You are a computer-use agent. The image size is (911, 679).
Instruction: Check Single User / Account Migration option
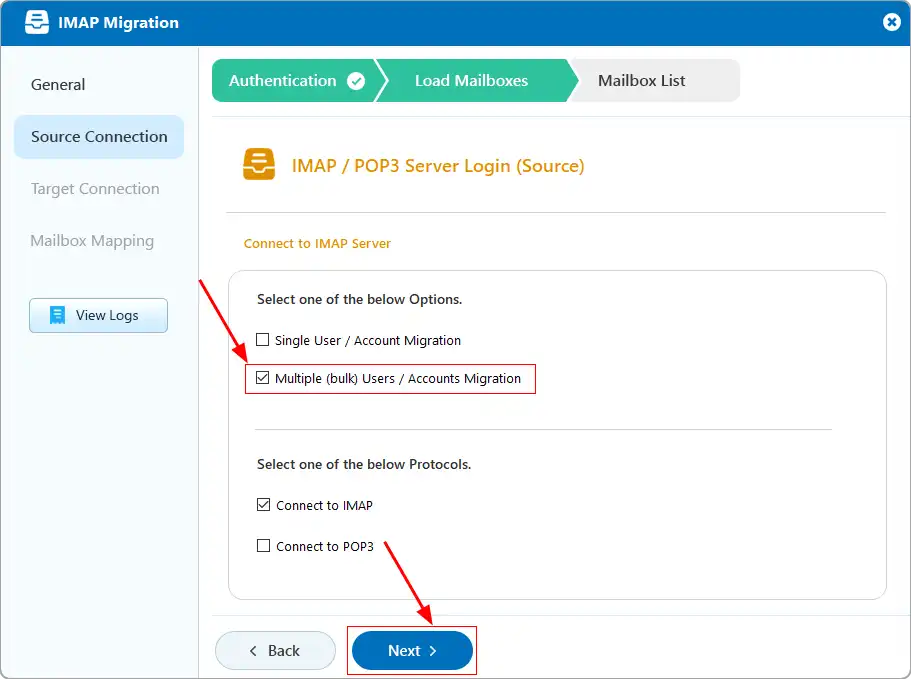pyautogui.click(x=263, y=340)
